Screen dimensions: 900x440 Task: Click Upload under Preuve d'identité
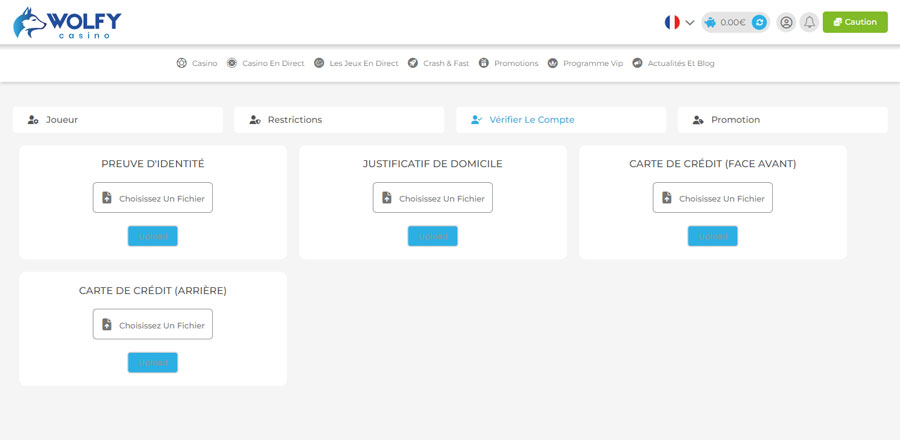pyautogui.click(x=153, y=236)
